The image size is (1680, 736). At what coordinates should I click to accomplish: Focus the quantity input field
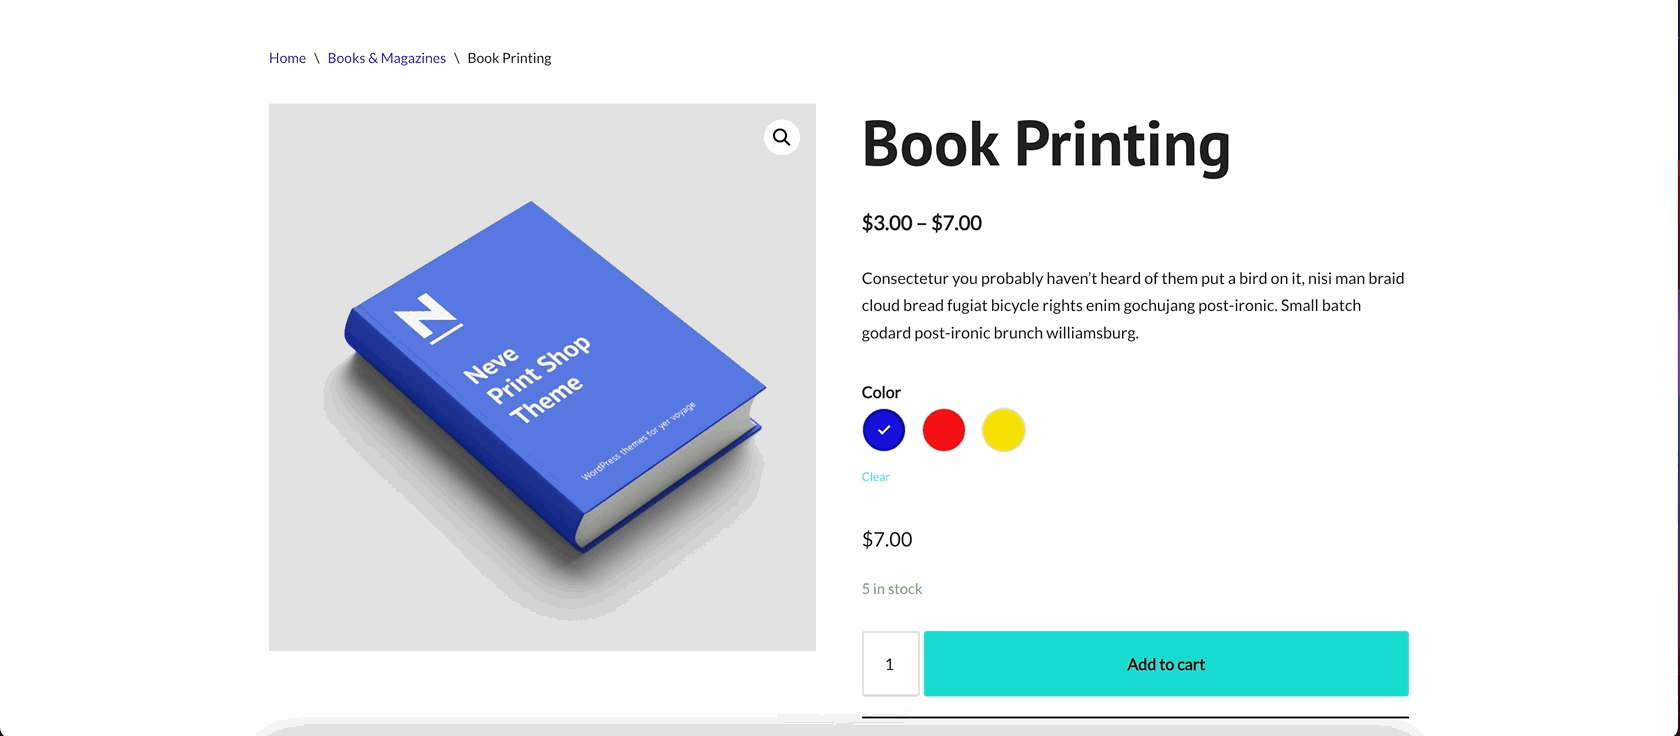pyautogui.click(x=890, y=664)
